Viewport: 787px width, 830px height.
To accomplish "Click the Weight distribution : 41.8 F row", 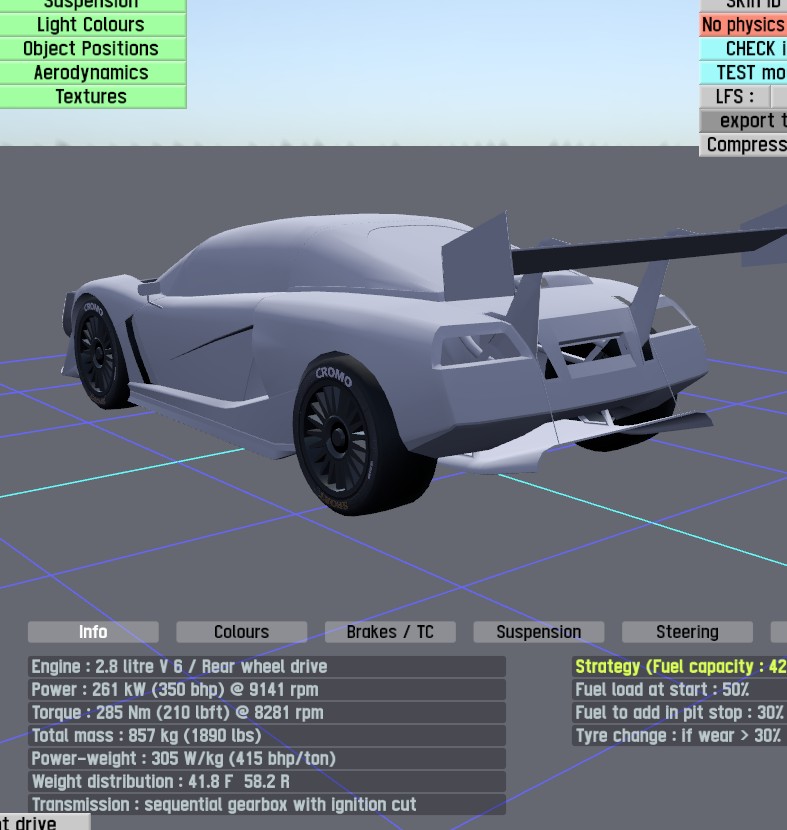I will (x=267, y=782).
